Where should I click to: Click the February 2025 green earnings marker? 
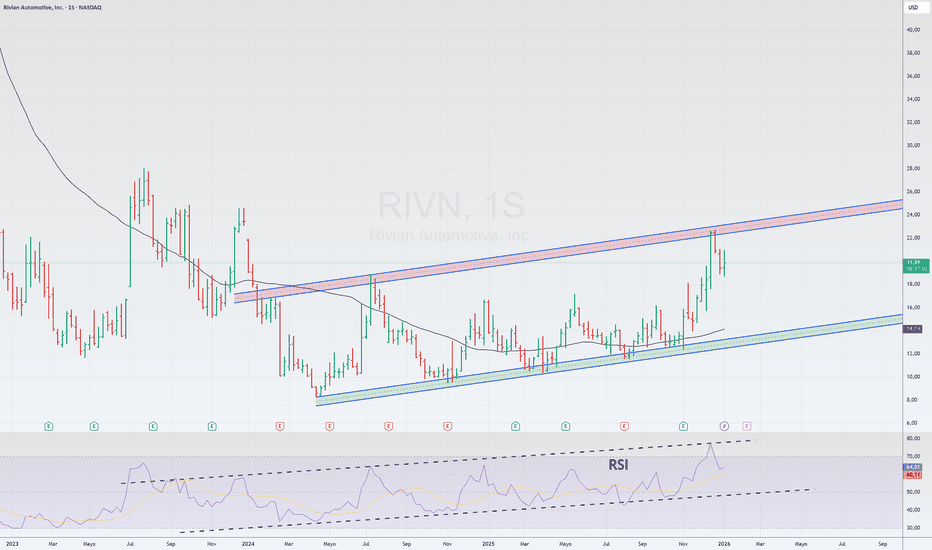[515, 426]
